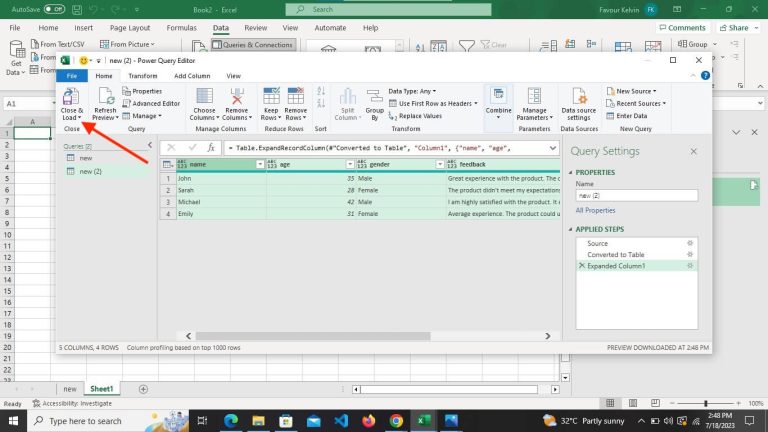The image size is (768, 432).
Task: Click the Group By icon
Action: pos(375,97)
